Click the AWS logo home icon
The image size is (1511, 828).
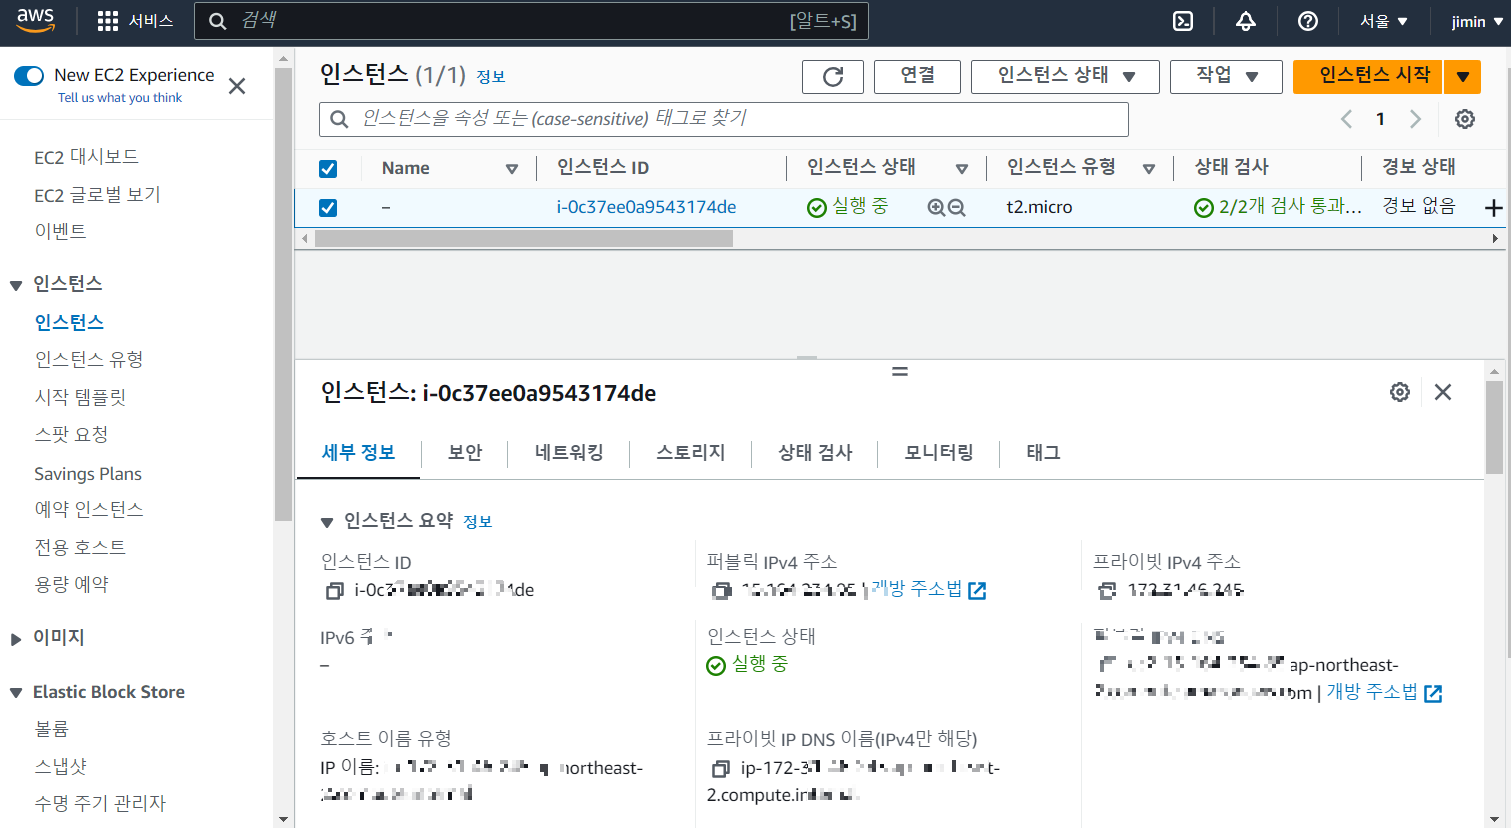pos(36,21)
